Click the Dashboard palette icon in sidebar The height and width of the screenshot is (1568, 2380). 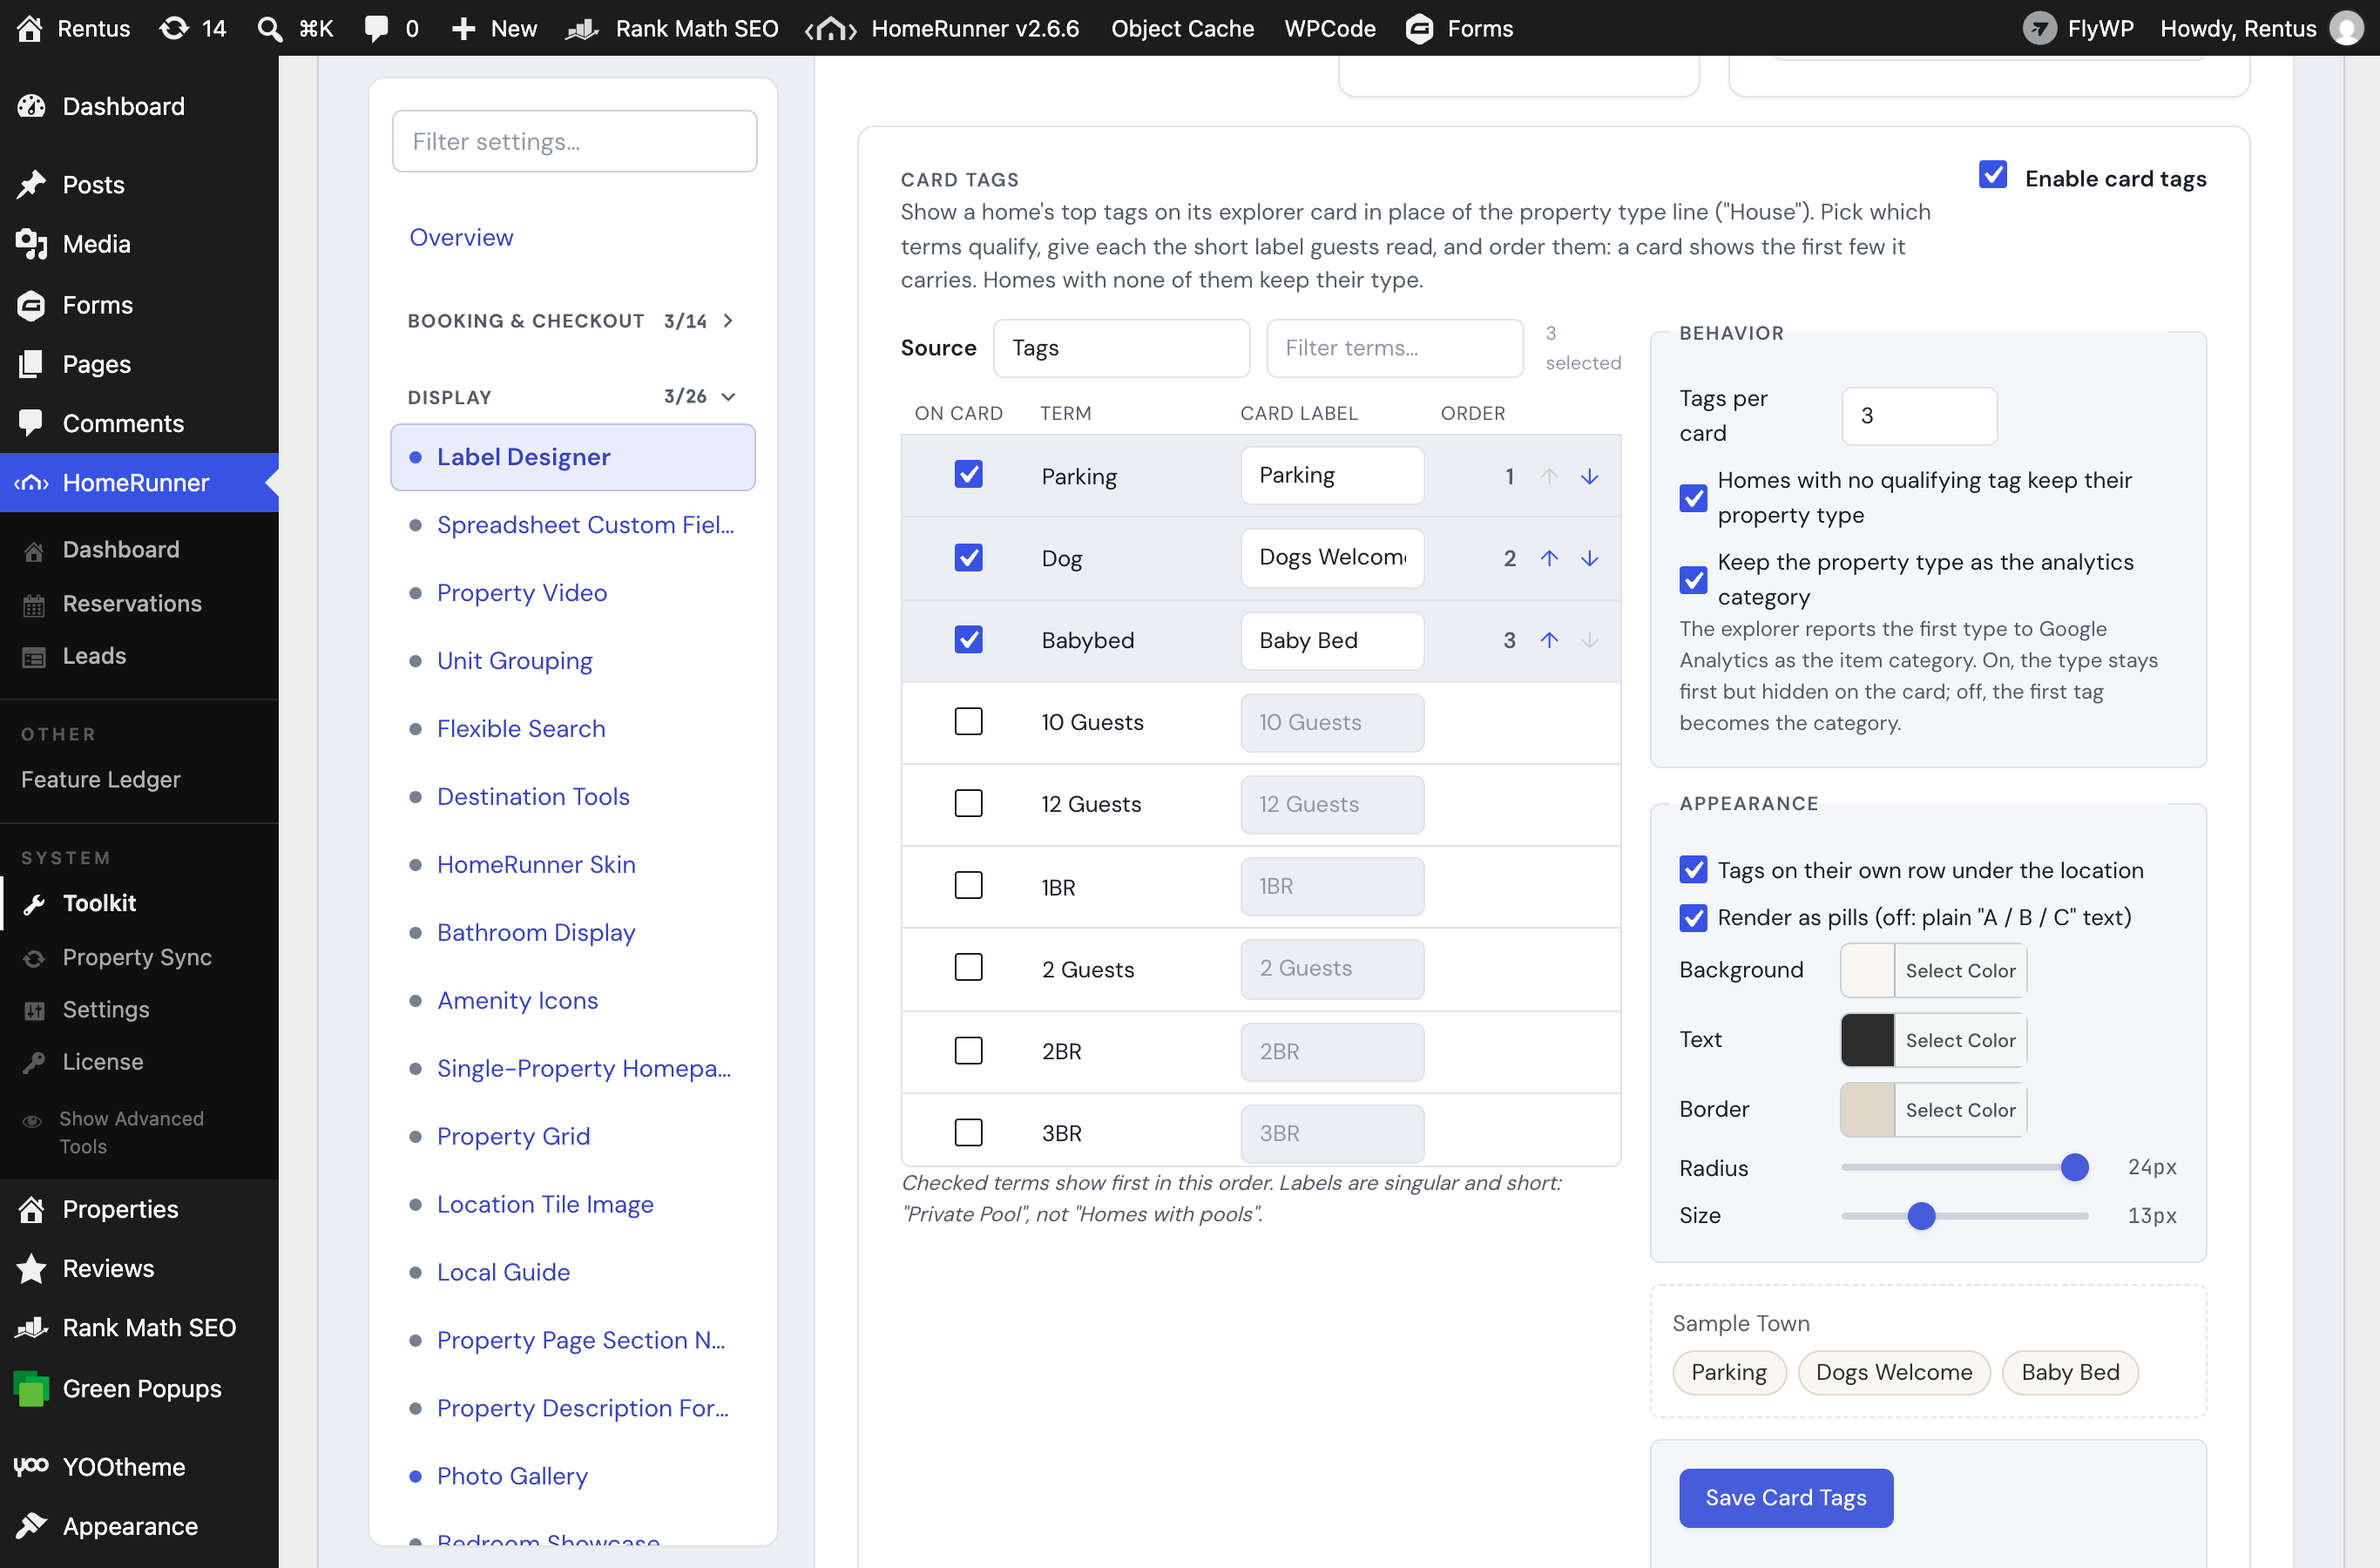31,106
